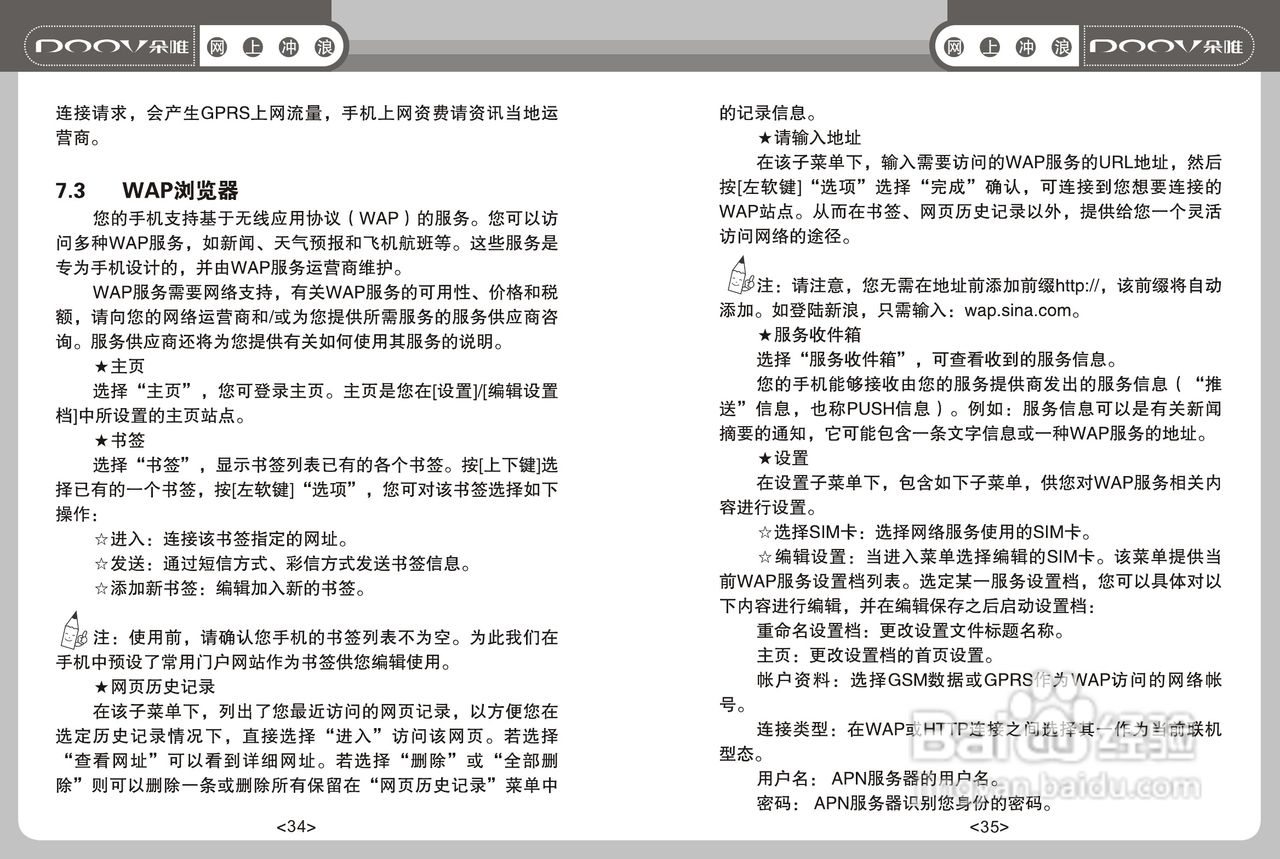
Task: Click the line starting '在该子菜单下,列出了您最近访问'
Action: coord(325,712)
